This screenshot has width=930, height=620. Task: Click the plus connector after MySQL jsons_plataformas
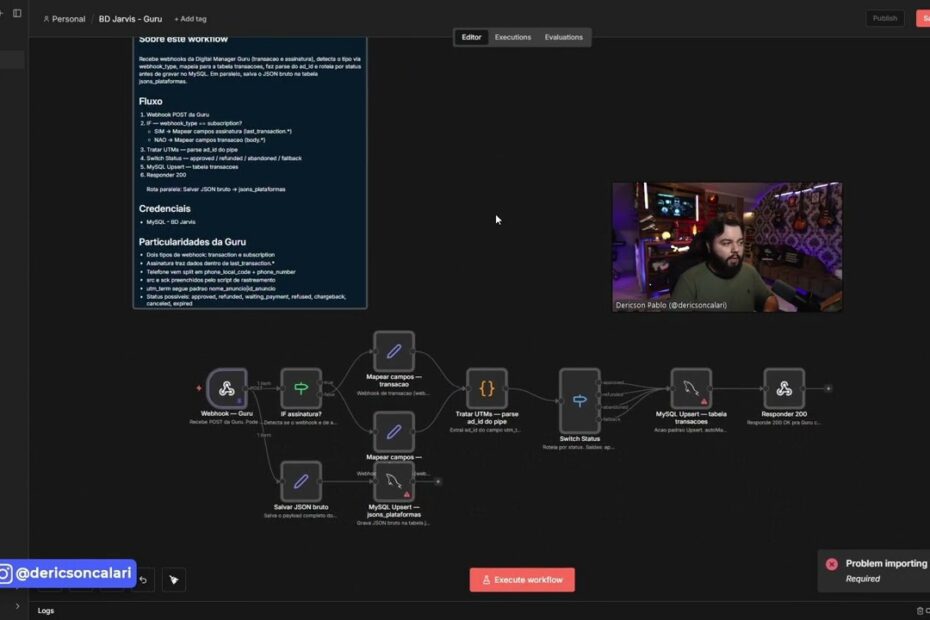coord(437,481)
